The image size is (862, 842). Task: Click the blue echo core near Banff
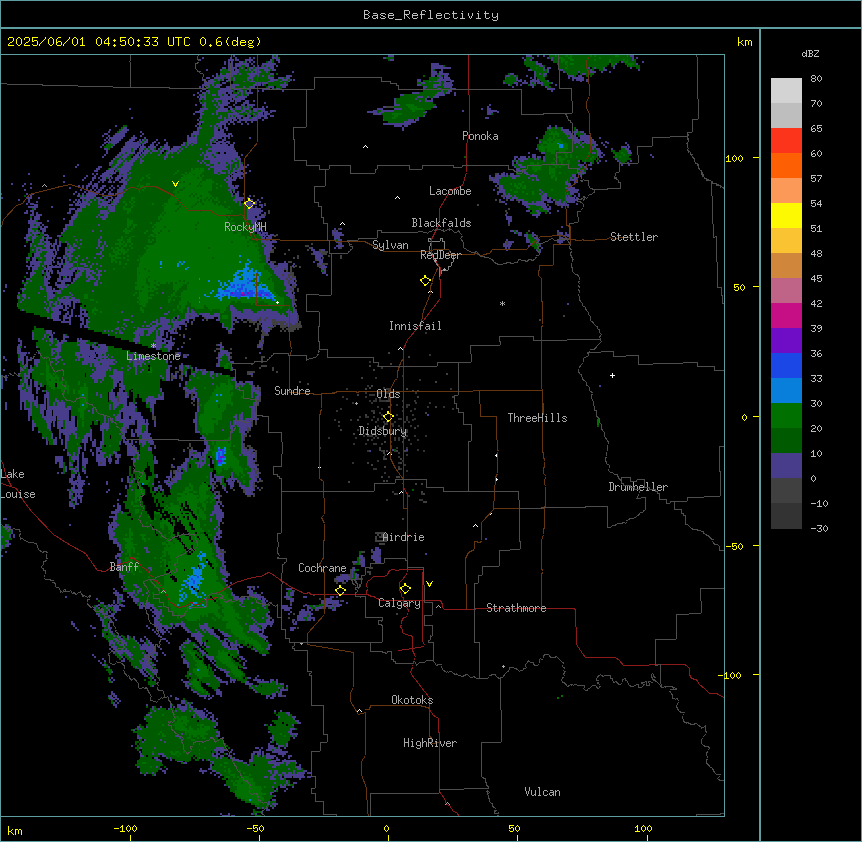point(194,578)
